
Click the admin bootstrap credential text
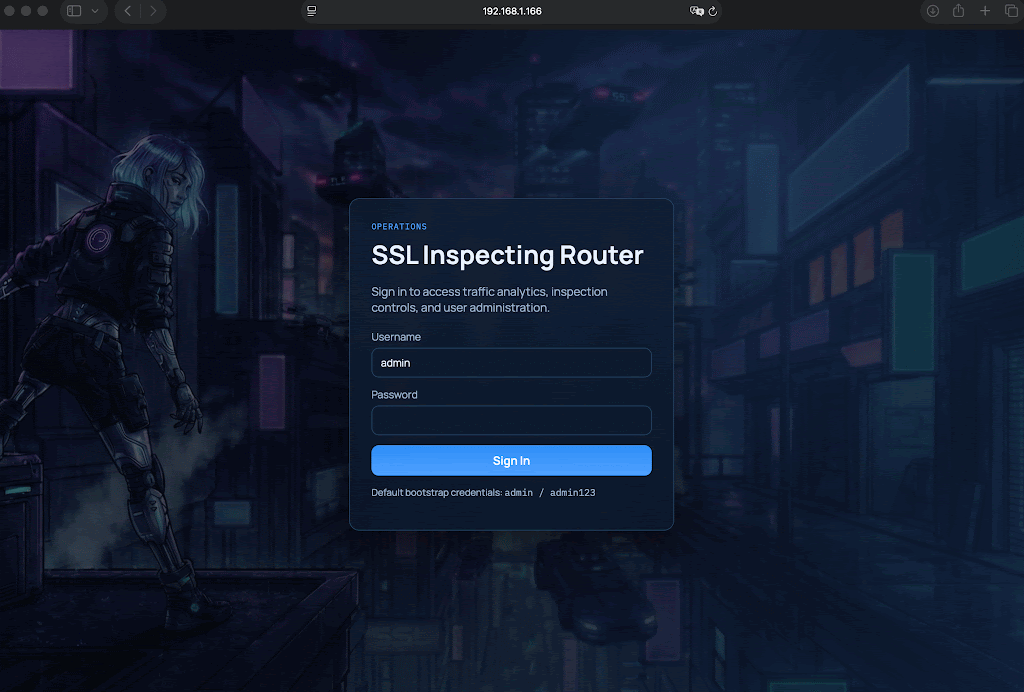pyautogui.click(x=518, y=492)
